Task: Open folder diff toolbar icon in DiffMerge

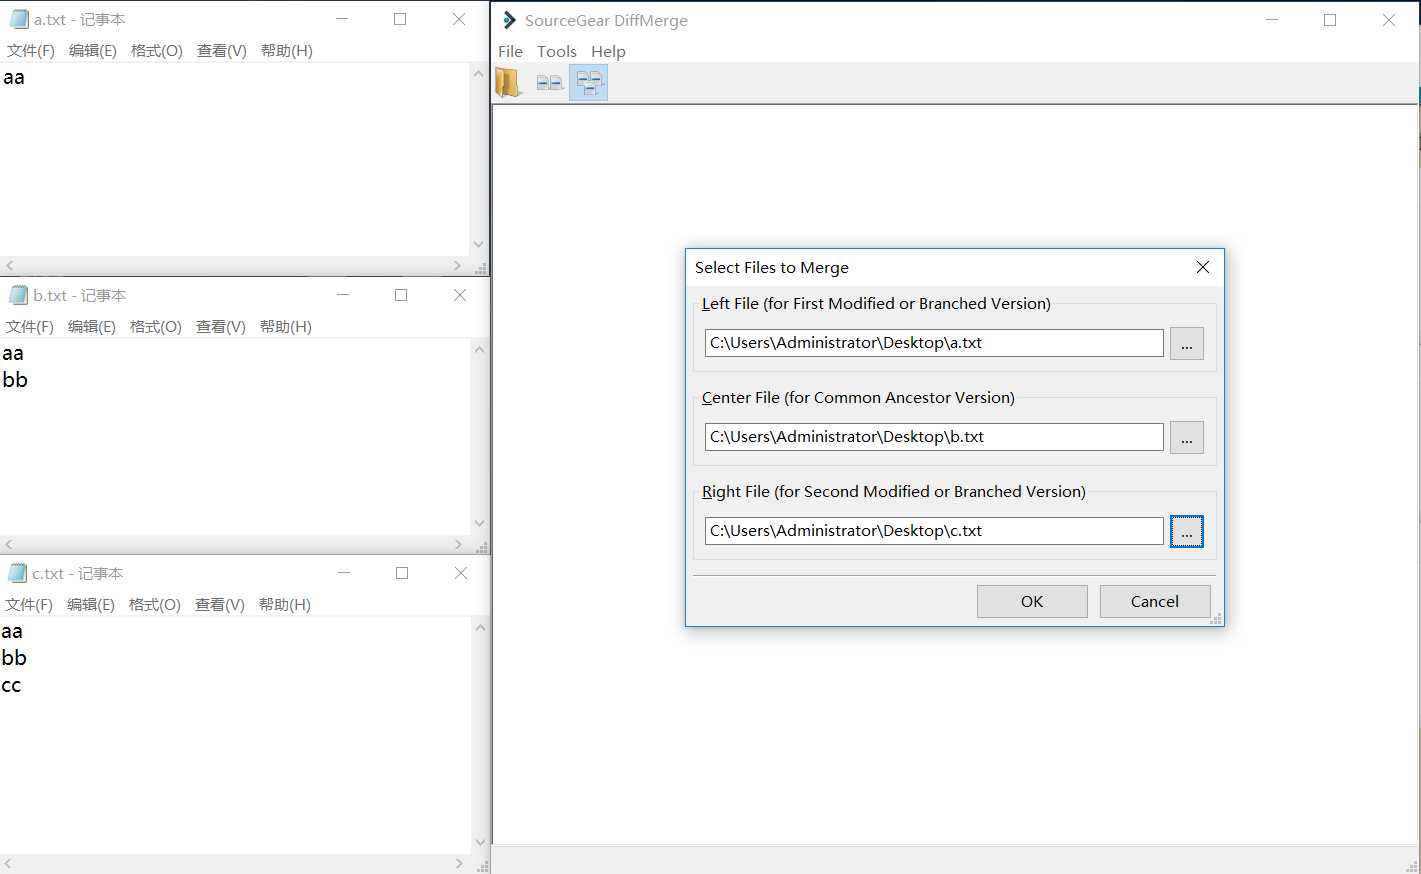Action: point(509,82)
